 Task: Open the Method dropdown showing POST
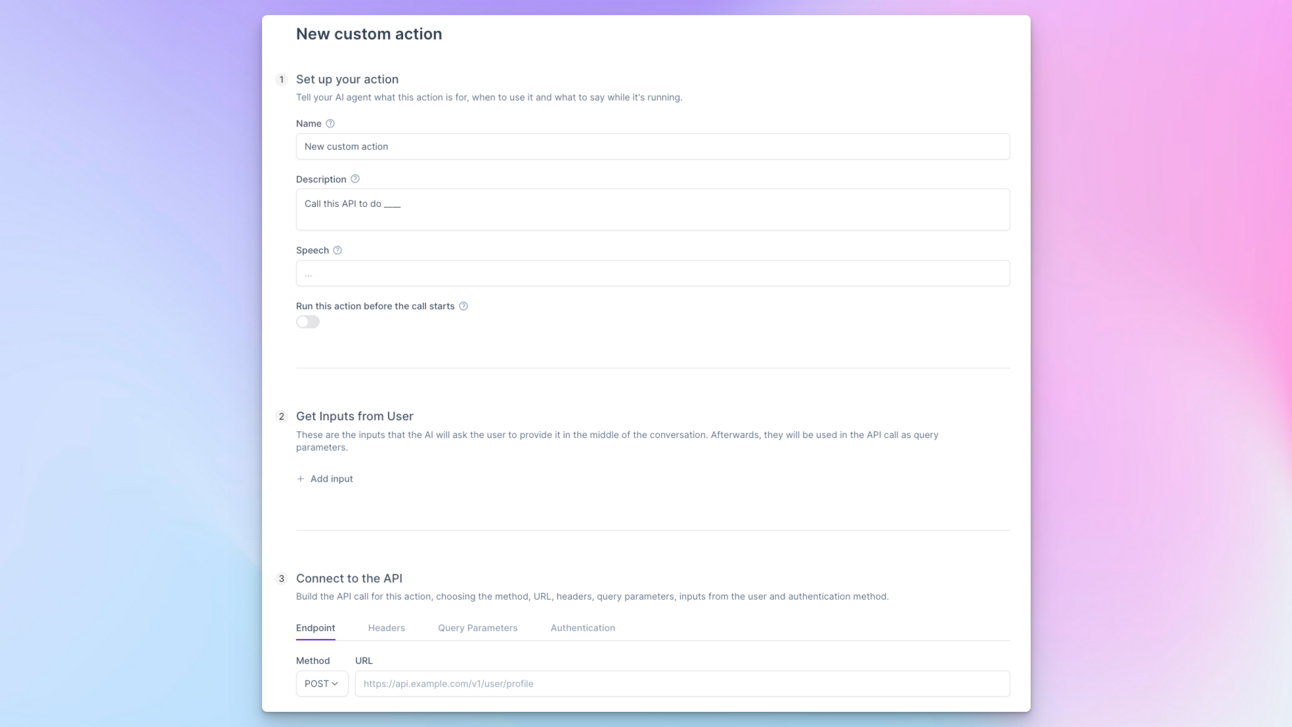[322, 683]
